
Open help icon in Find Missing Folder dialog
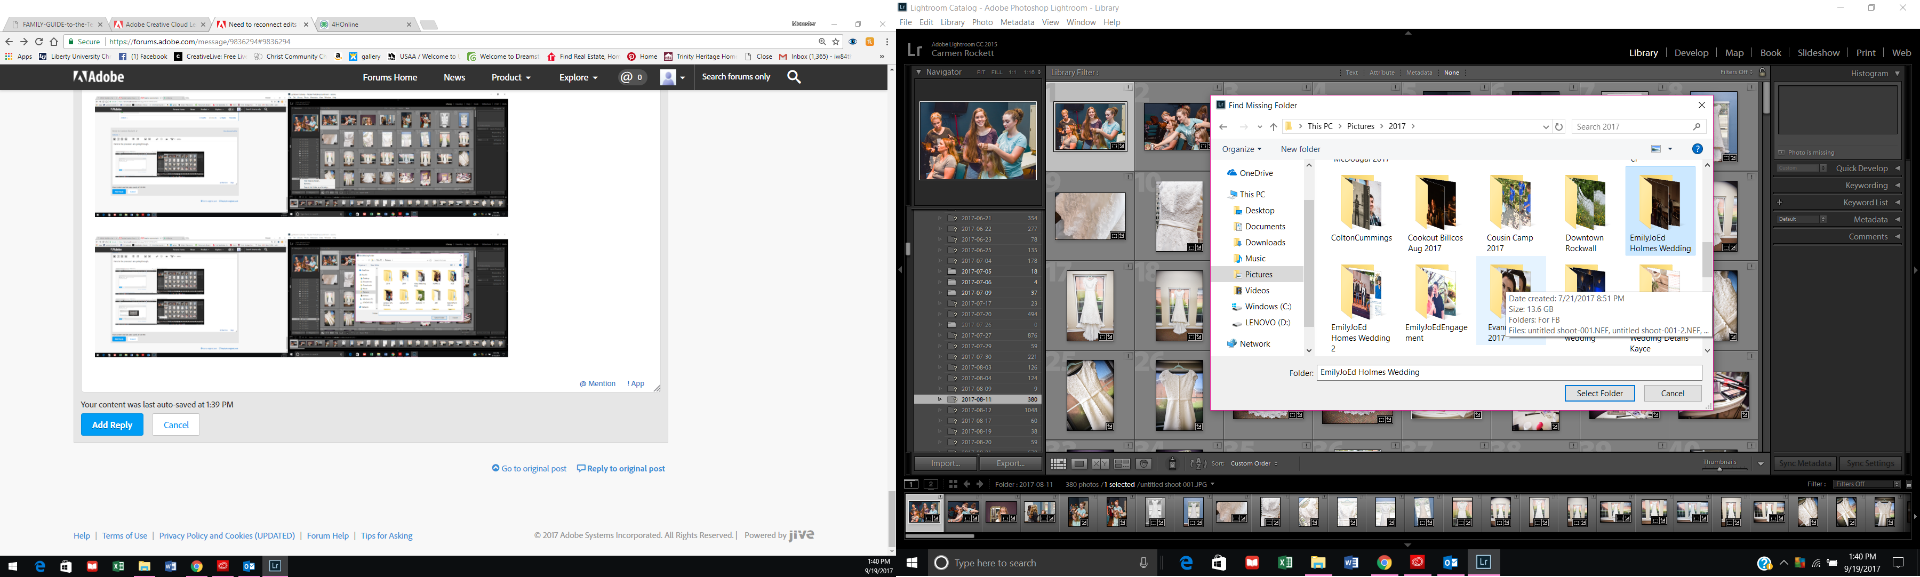(1697, 149)
